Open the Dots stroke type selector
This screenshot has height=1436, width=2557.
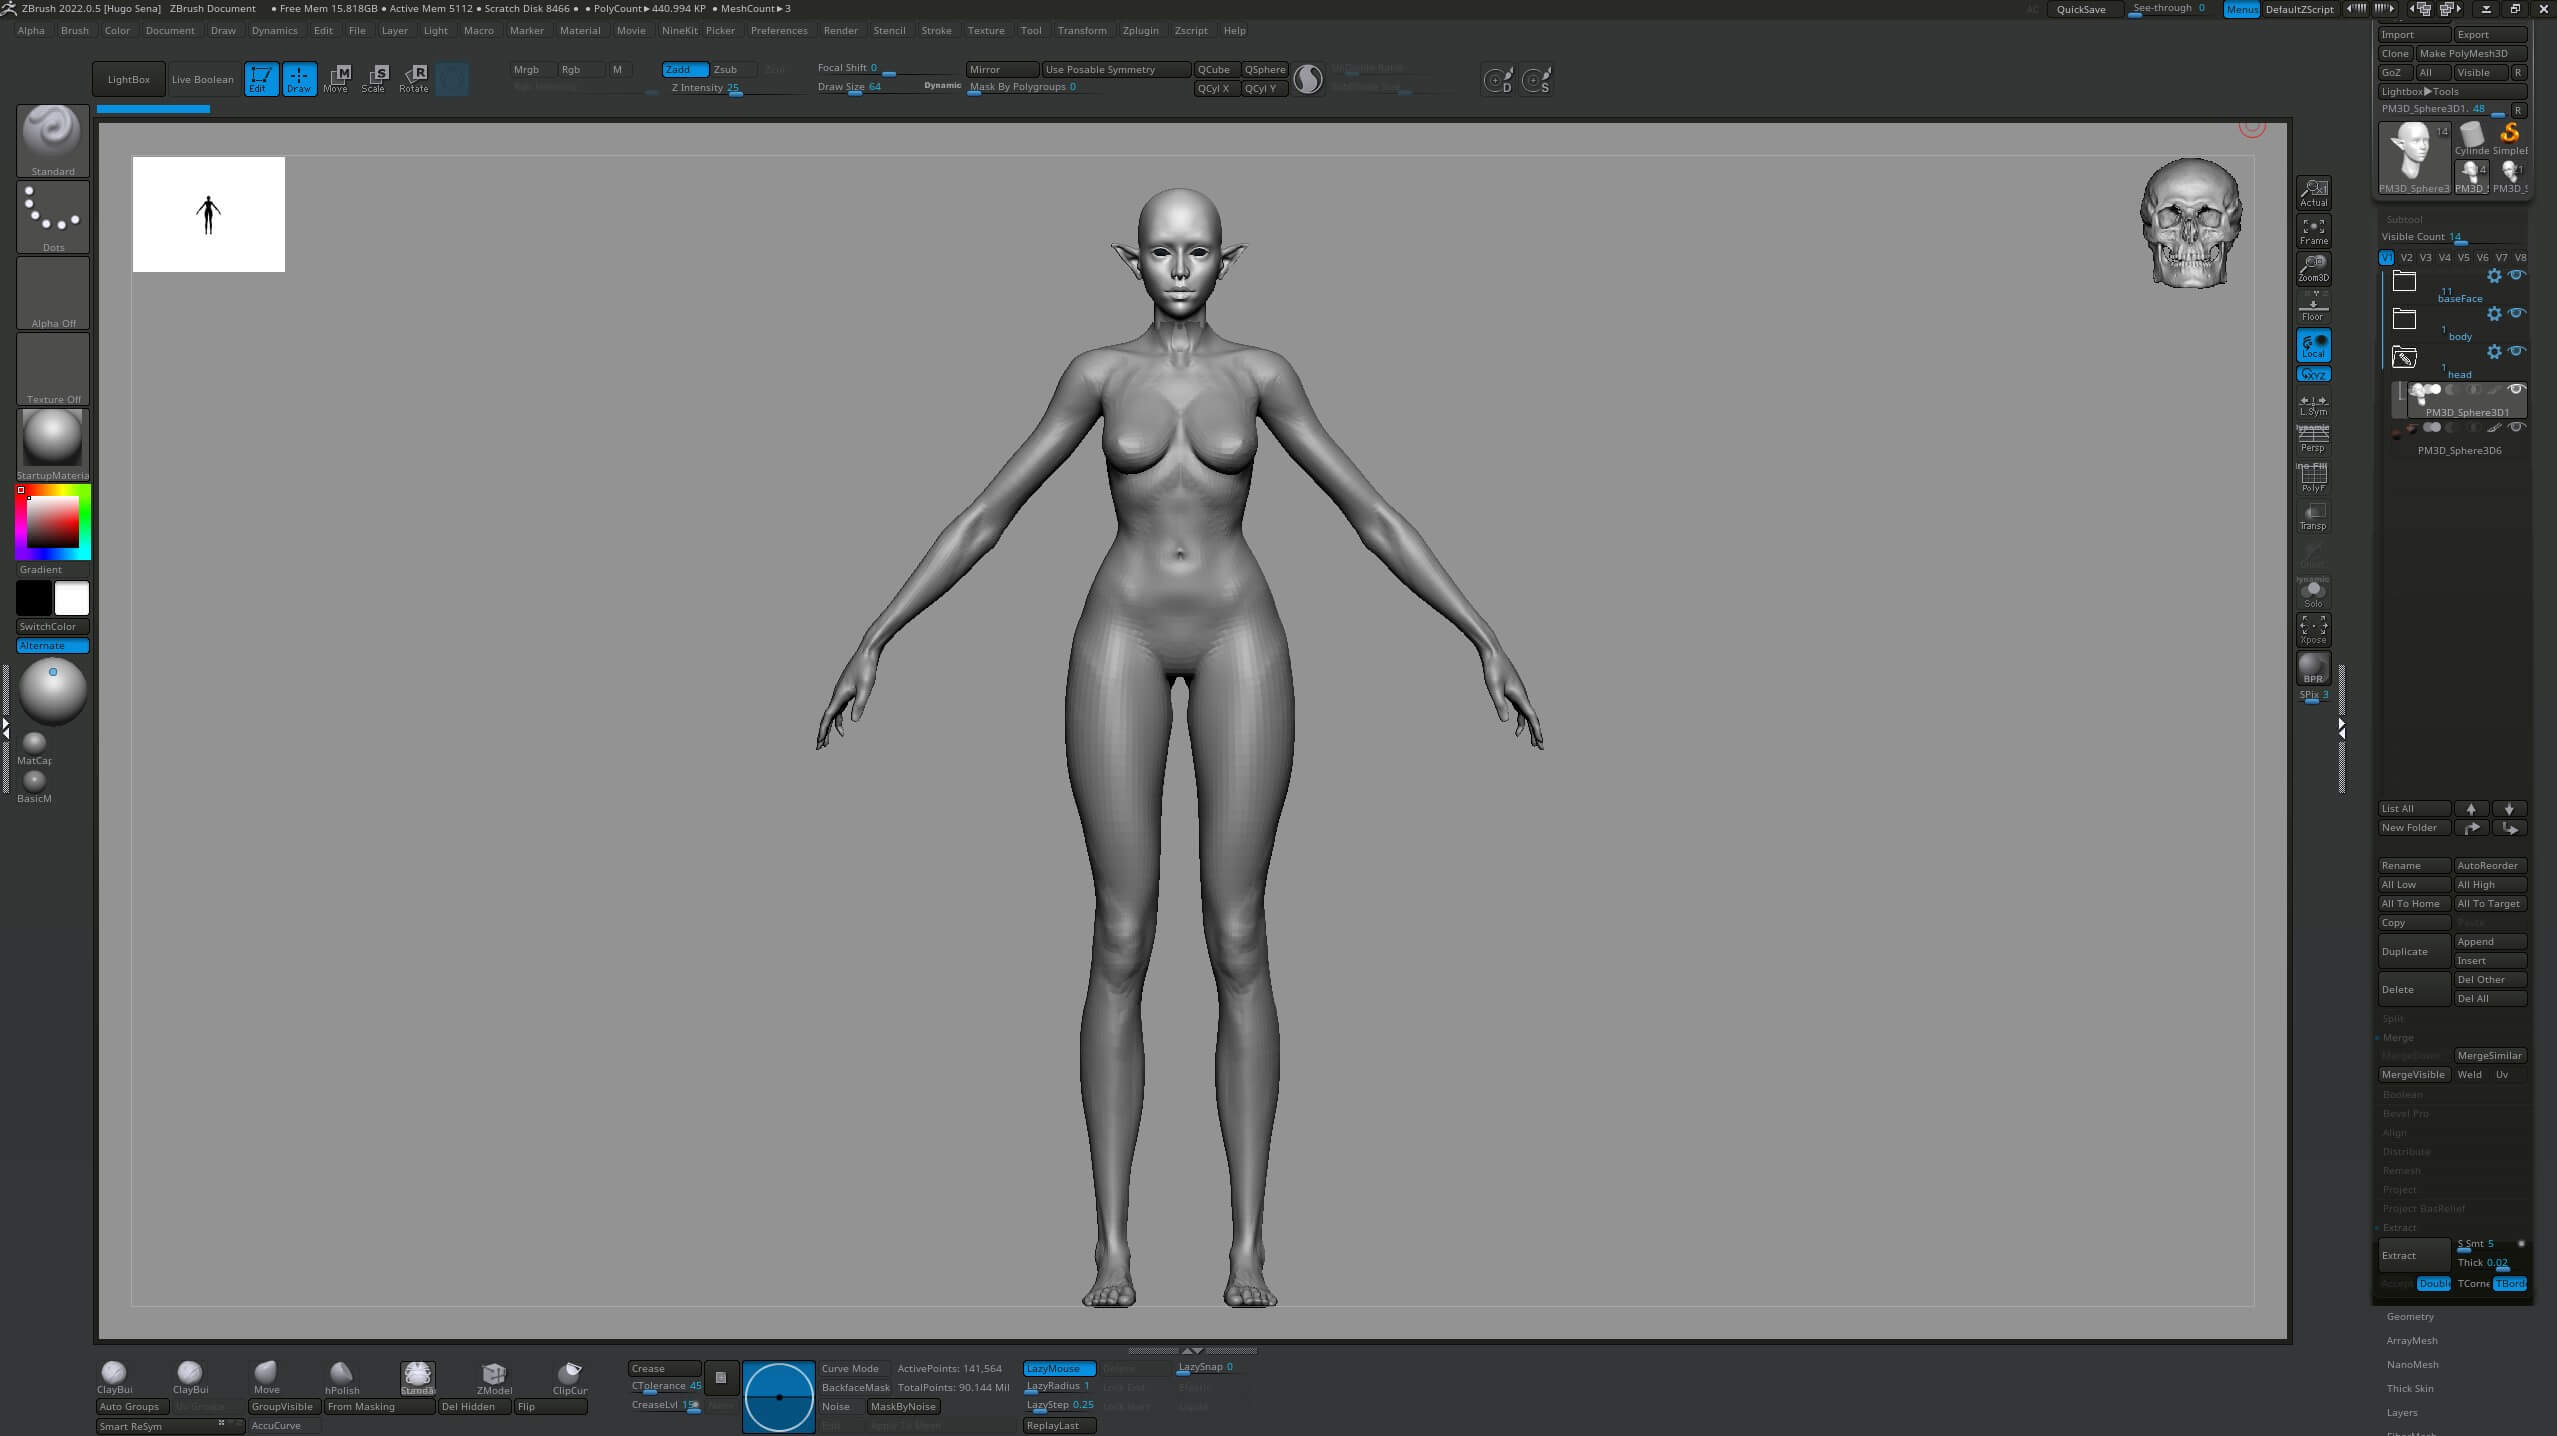click(x=53, y=217)
